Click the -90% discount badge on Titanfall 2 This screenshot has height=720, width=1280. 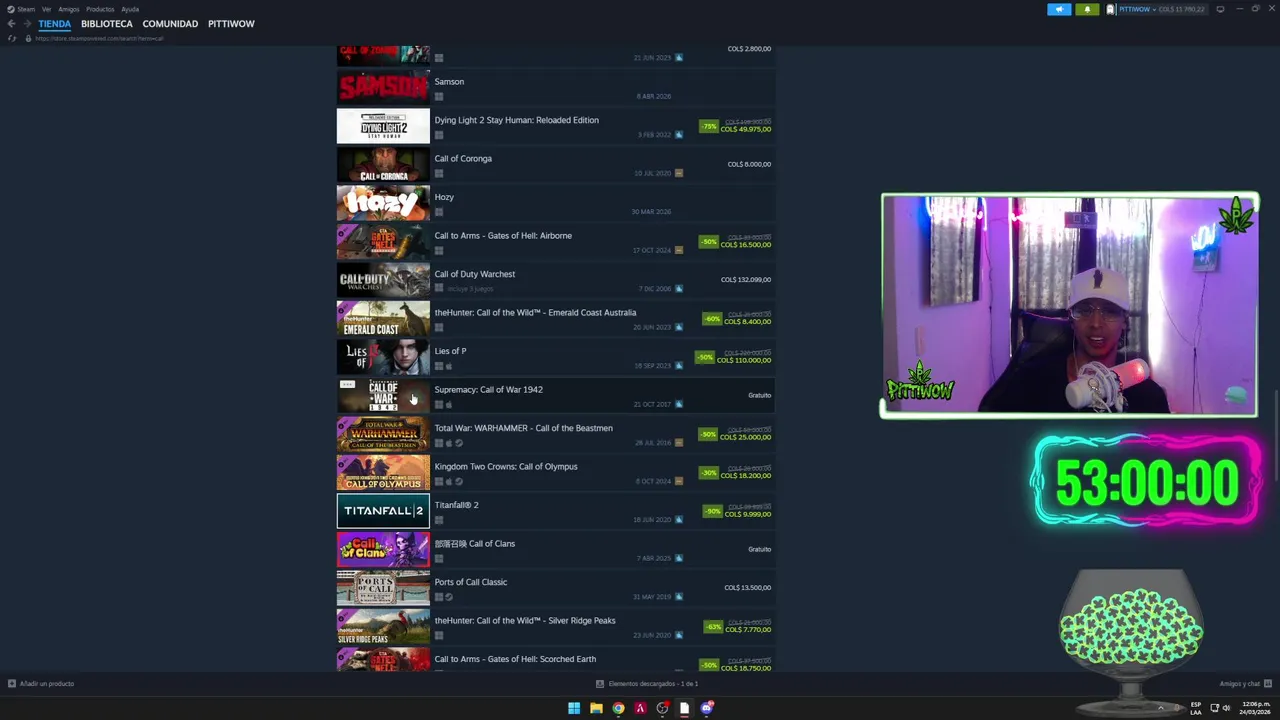point(712,511)
